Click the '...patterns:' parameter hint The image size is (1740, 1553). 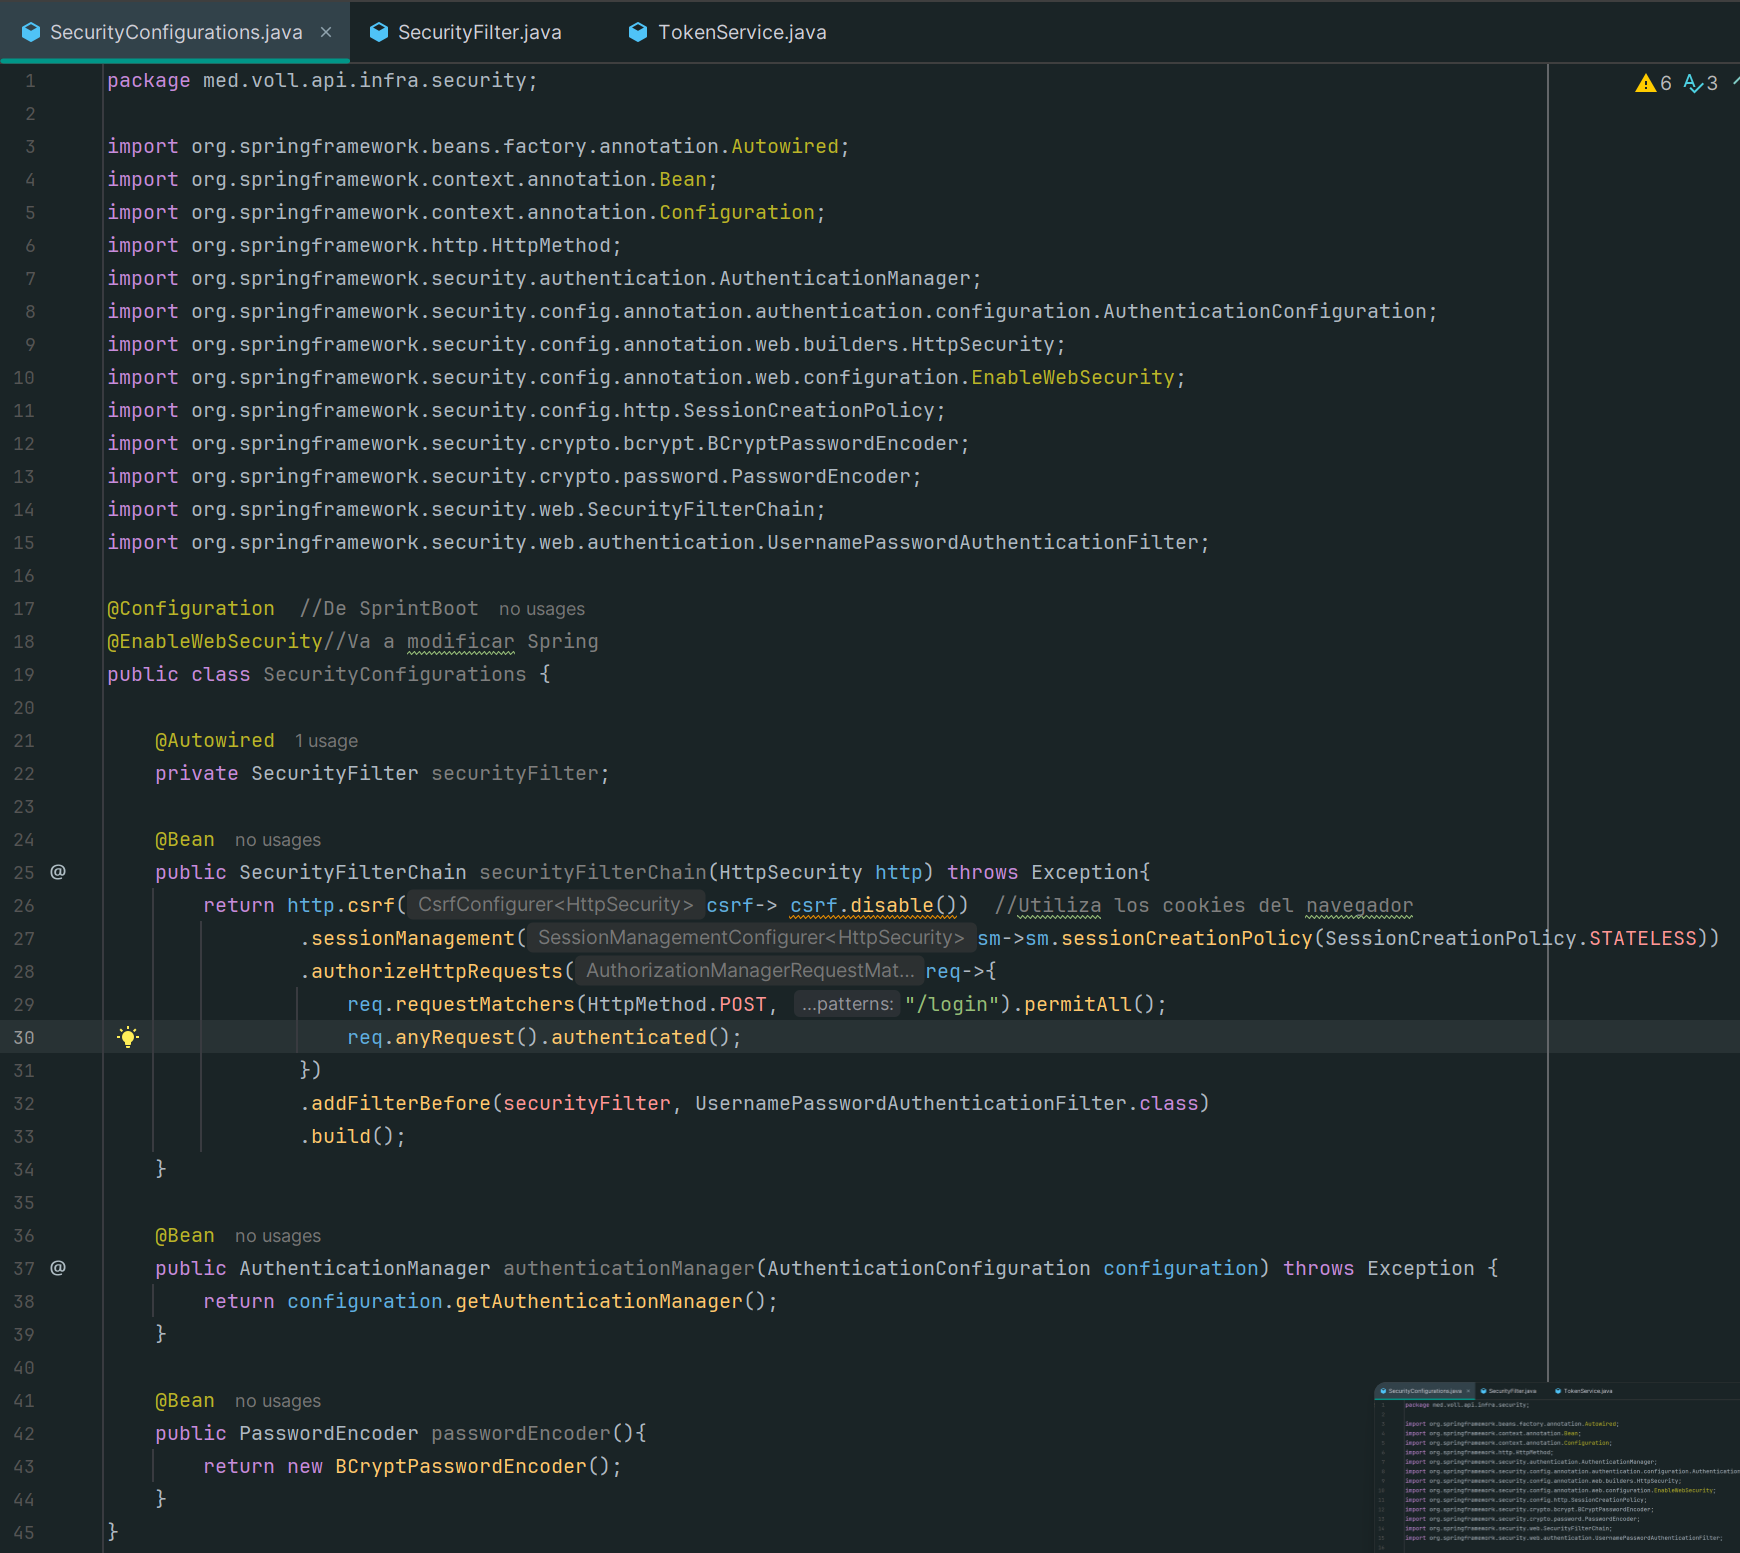tap(847, 1004)
